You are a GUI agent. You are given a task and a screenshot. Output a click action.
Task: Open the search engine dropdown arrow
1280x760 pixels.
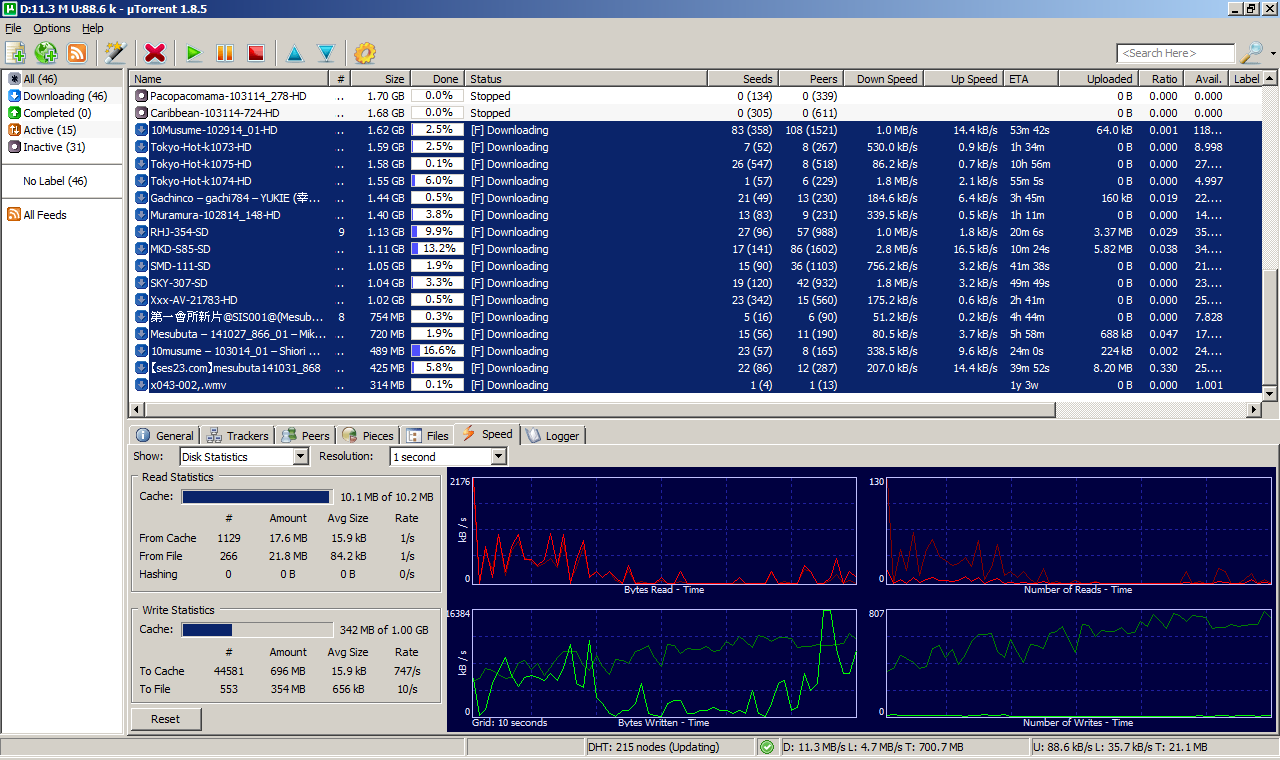[x=1273, y=54]
